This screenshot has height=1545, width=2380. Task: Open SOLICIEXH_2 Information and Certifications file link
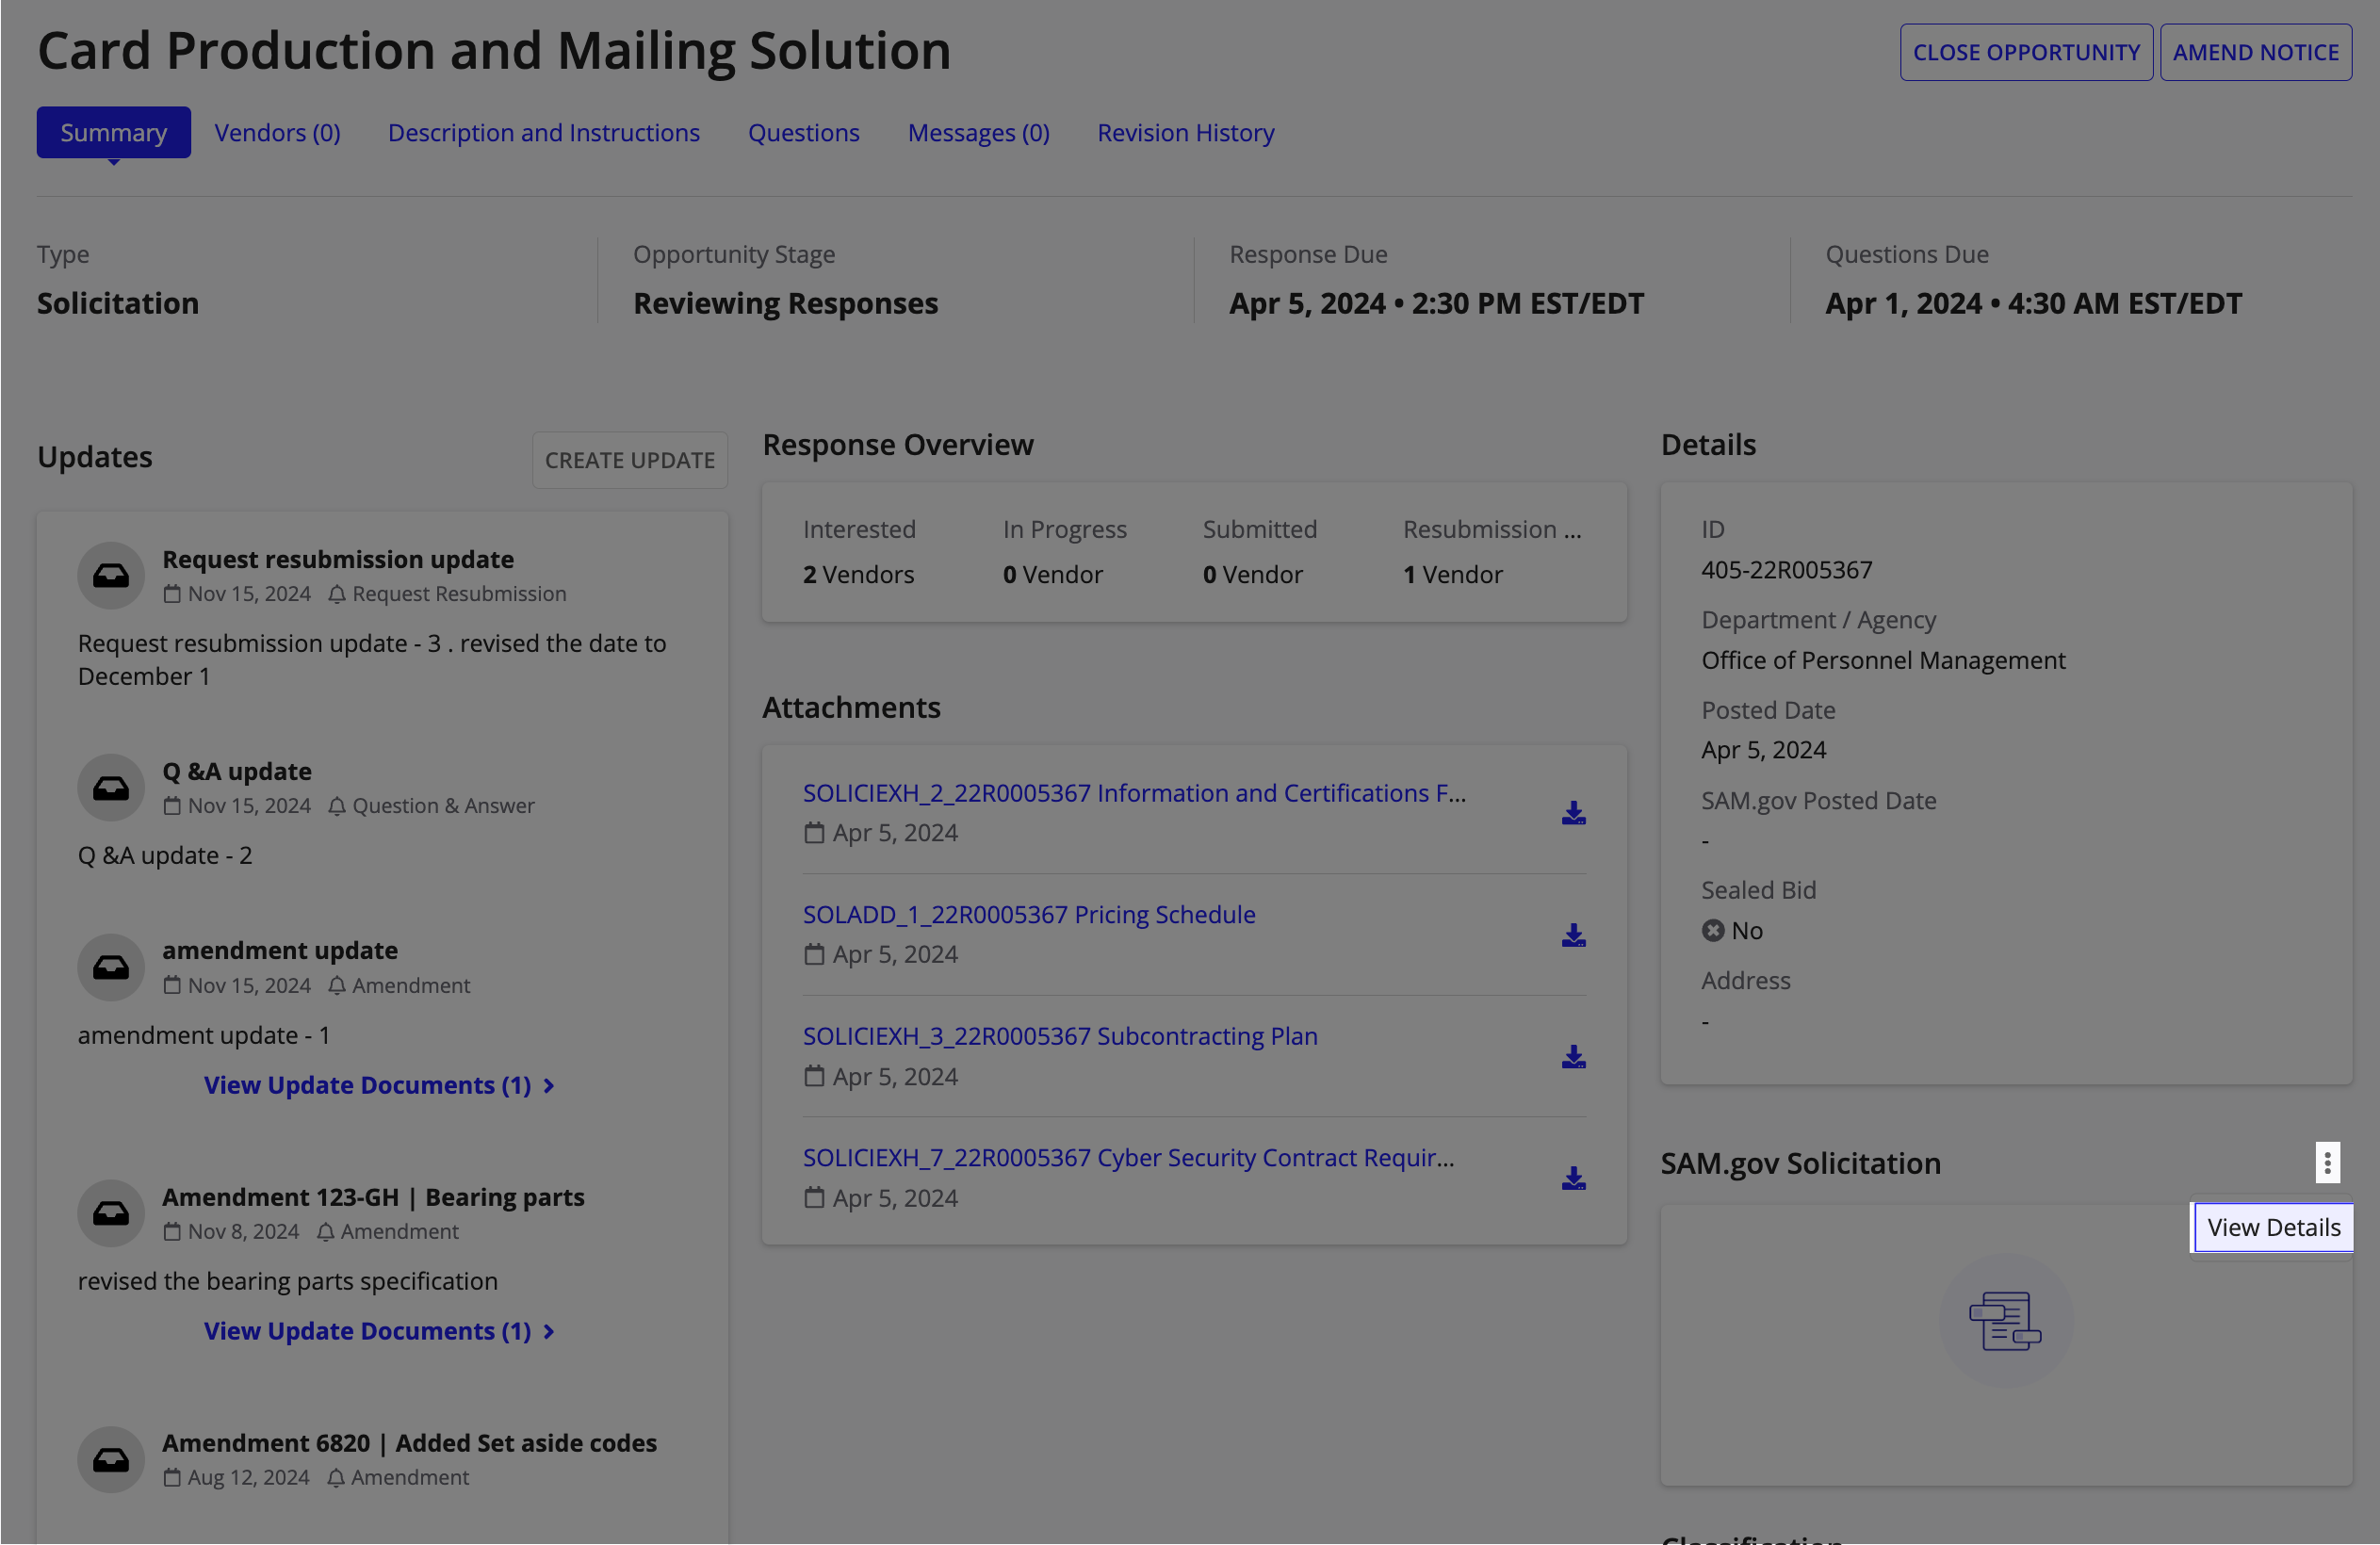(x=1134, y=793)
